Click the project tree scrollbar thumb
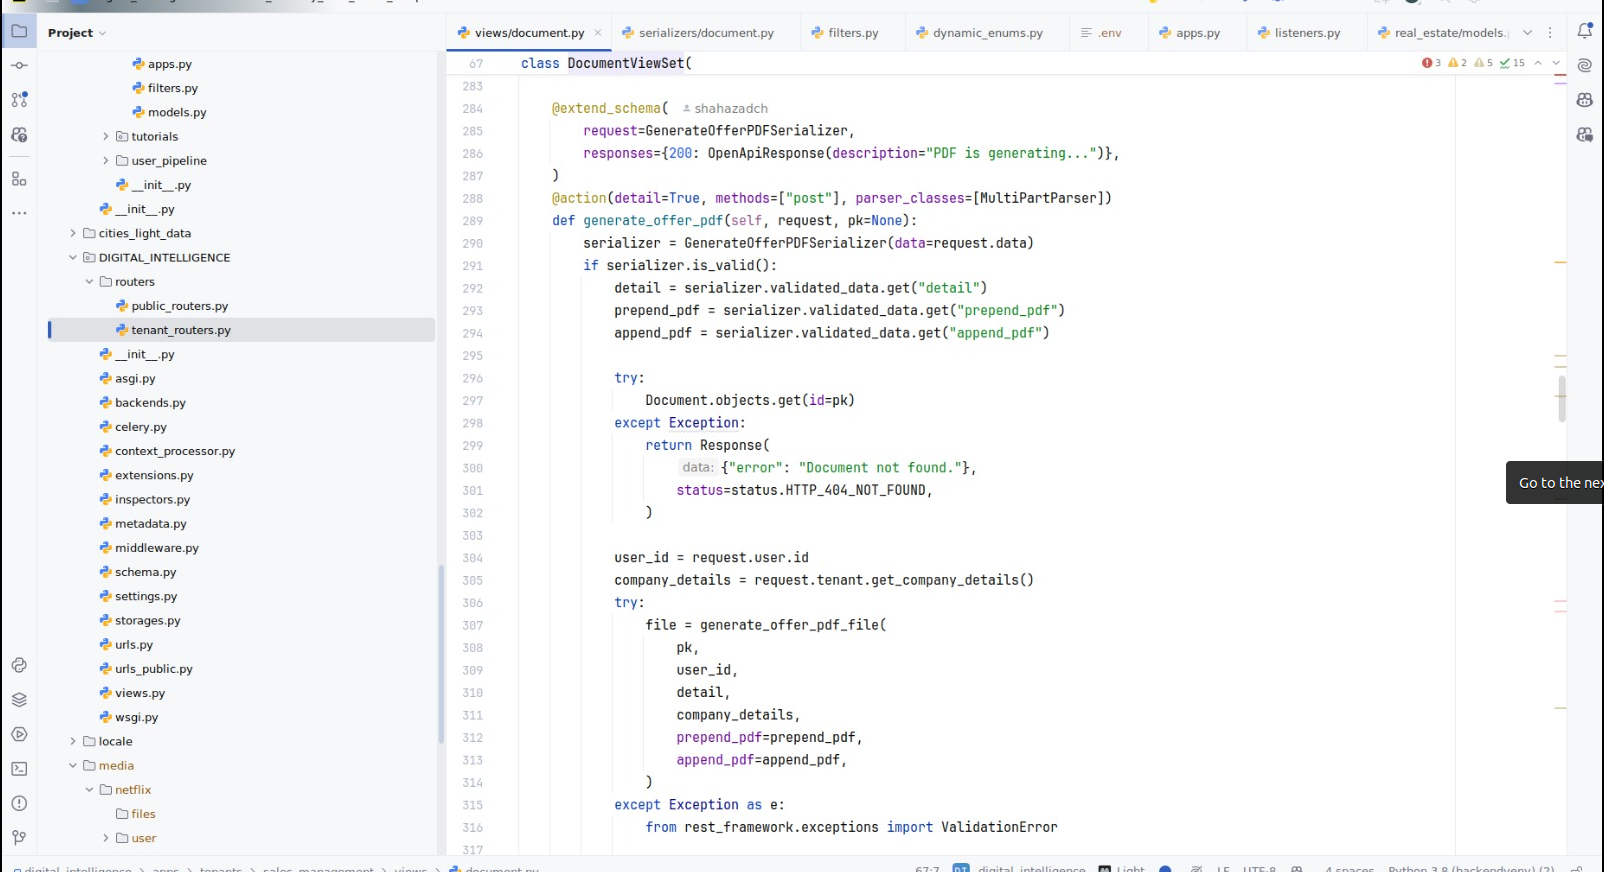Viewport: 1604px width, 872px height. coord(441,654)
